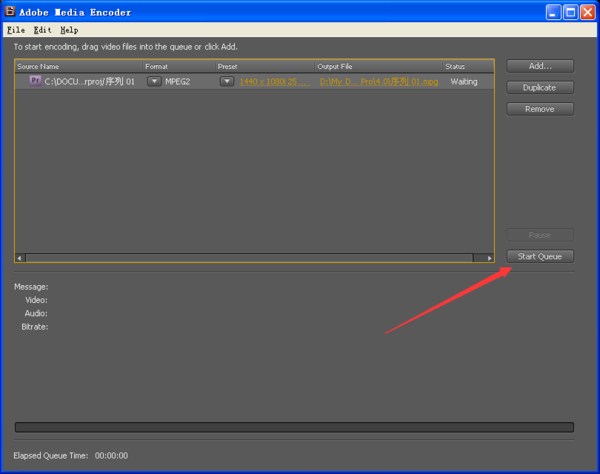Select the source entry C:\DOCU...rproj/序列 01
The image size is (600, 474).
coord(90,81)
